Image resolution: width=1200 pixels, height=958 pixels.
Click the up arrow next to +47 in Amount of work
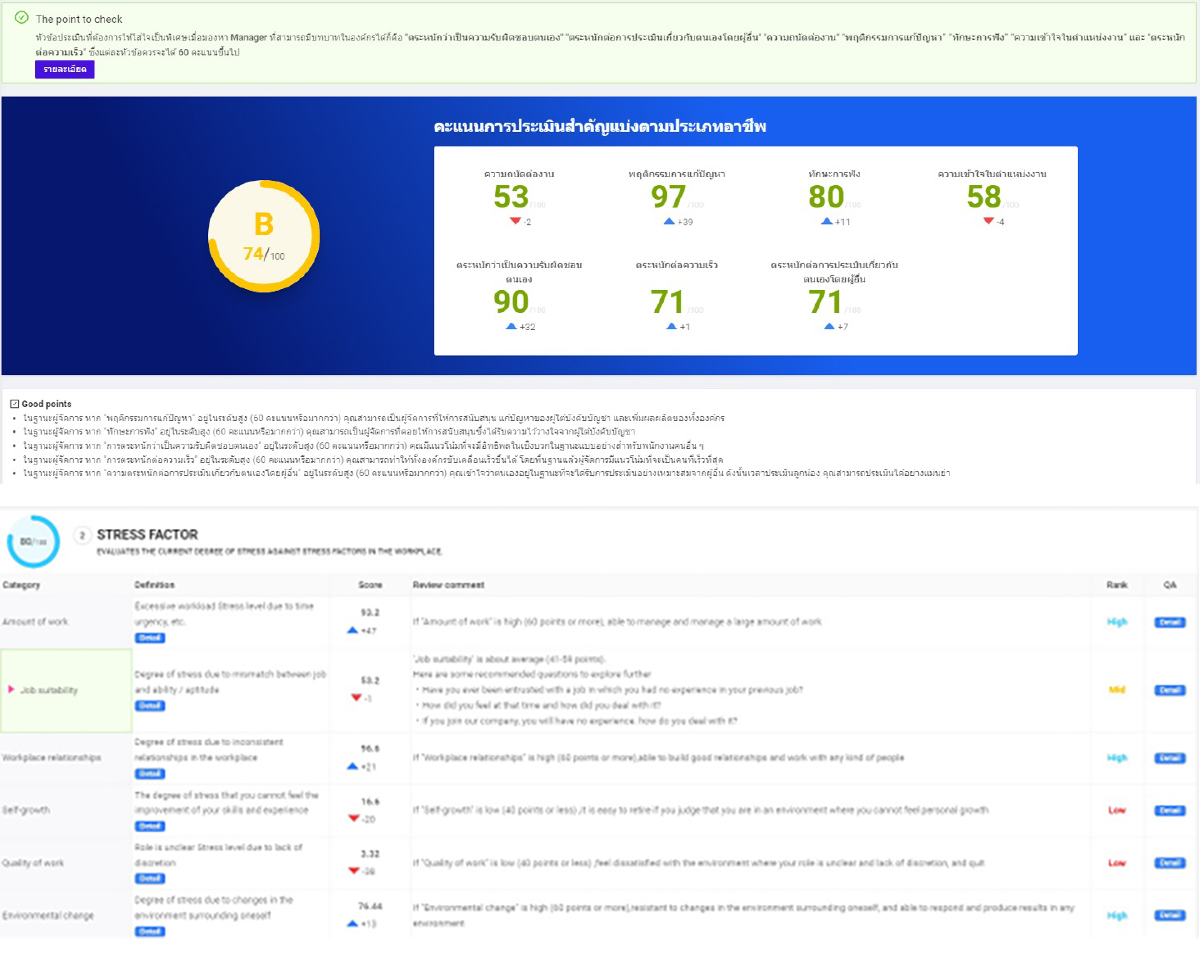[x=352, y=631]
